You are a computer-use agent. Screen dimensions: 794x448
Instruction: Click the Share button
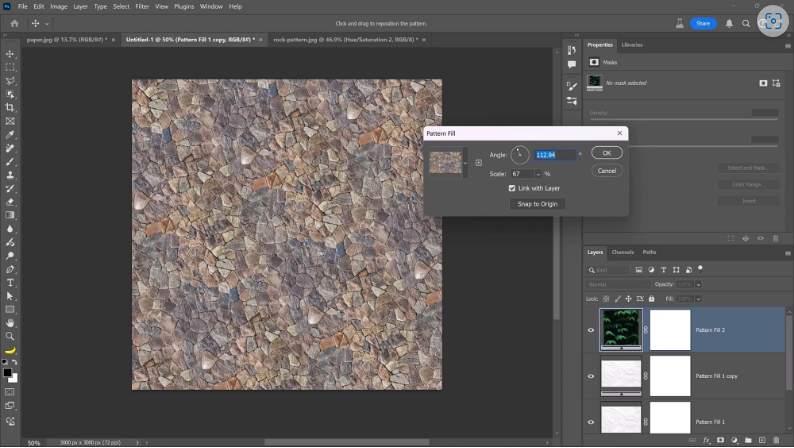703,23
